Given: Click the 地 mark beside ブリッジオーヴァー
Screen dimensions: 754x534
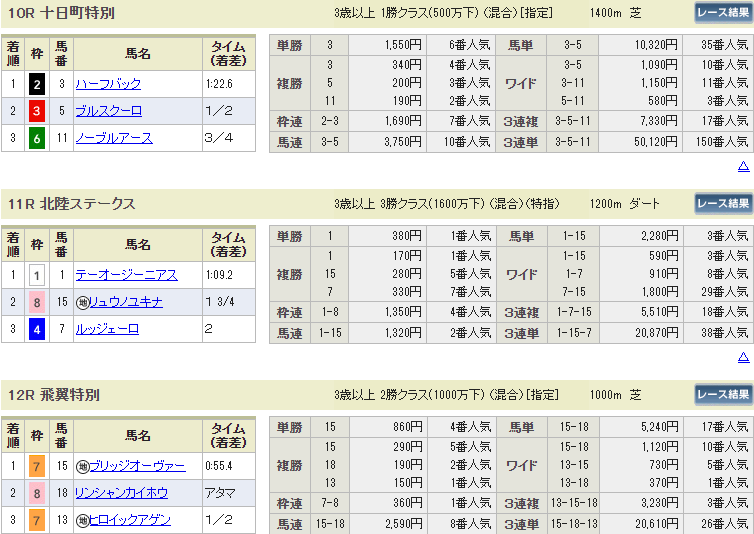Looking at the screenshot, I should click(x=83, y=466).
